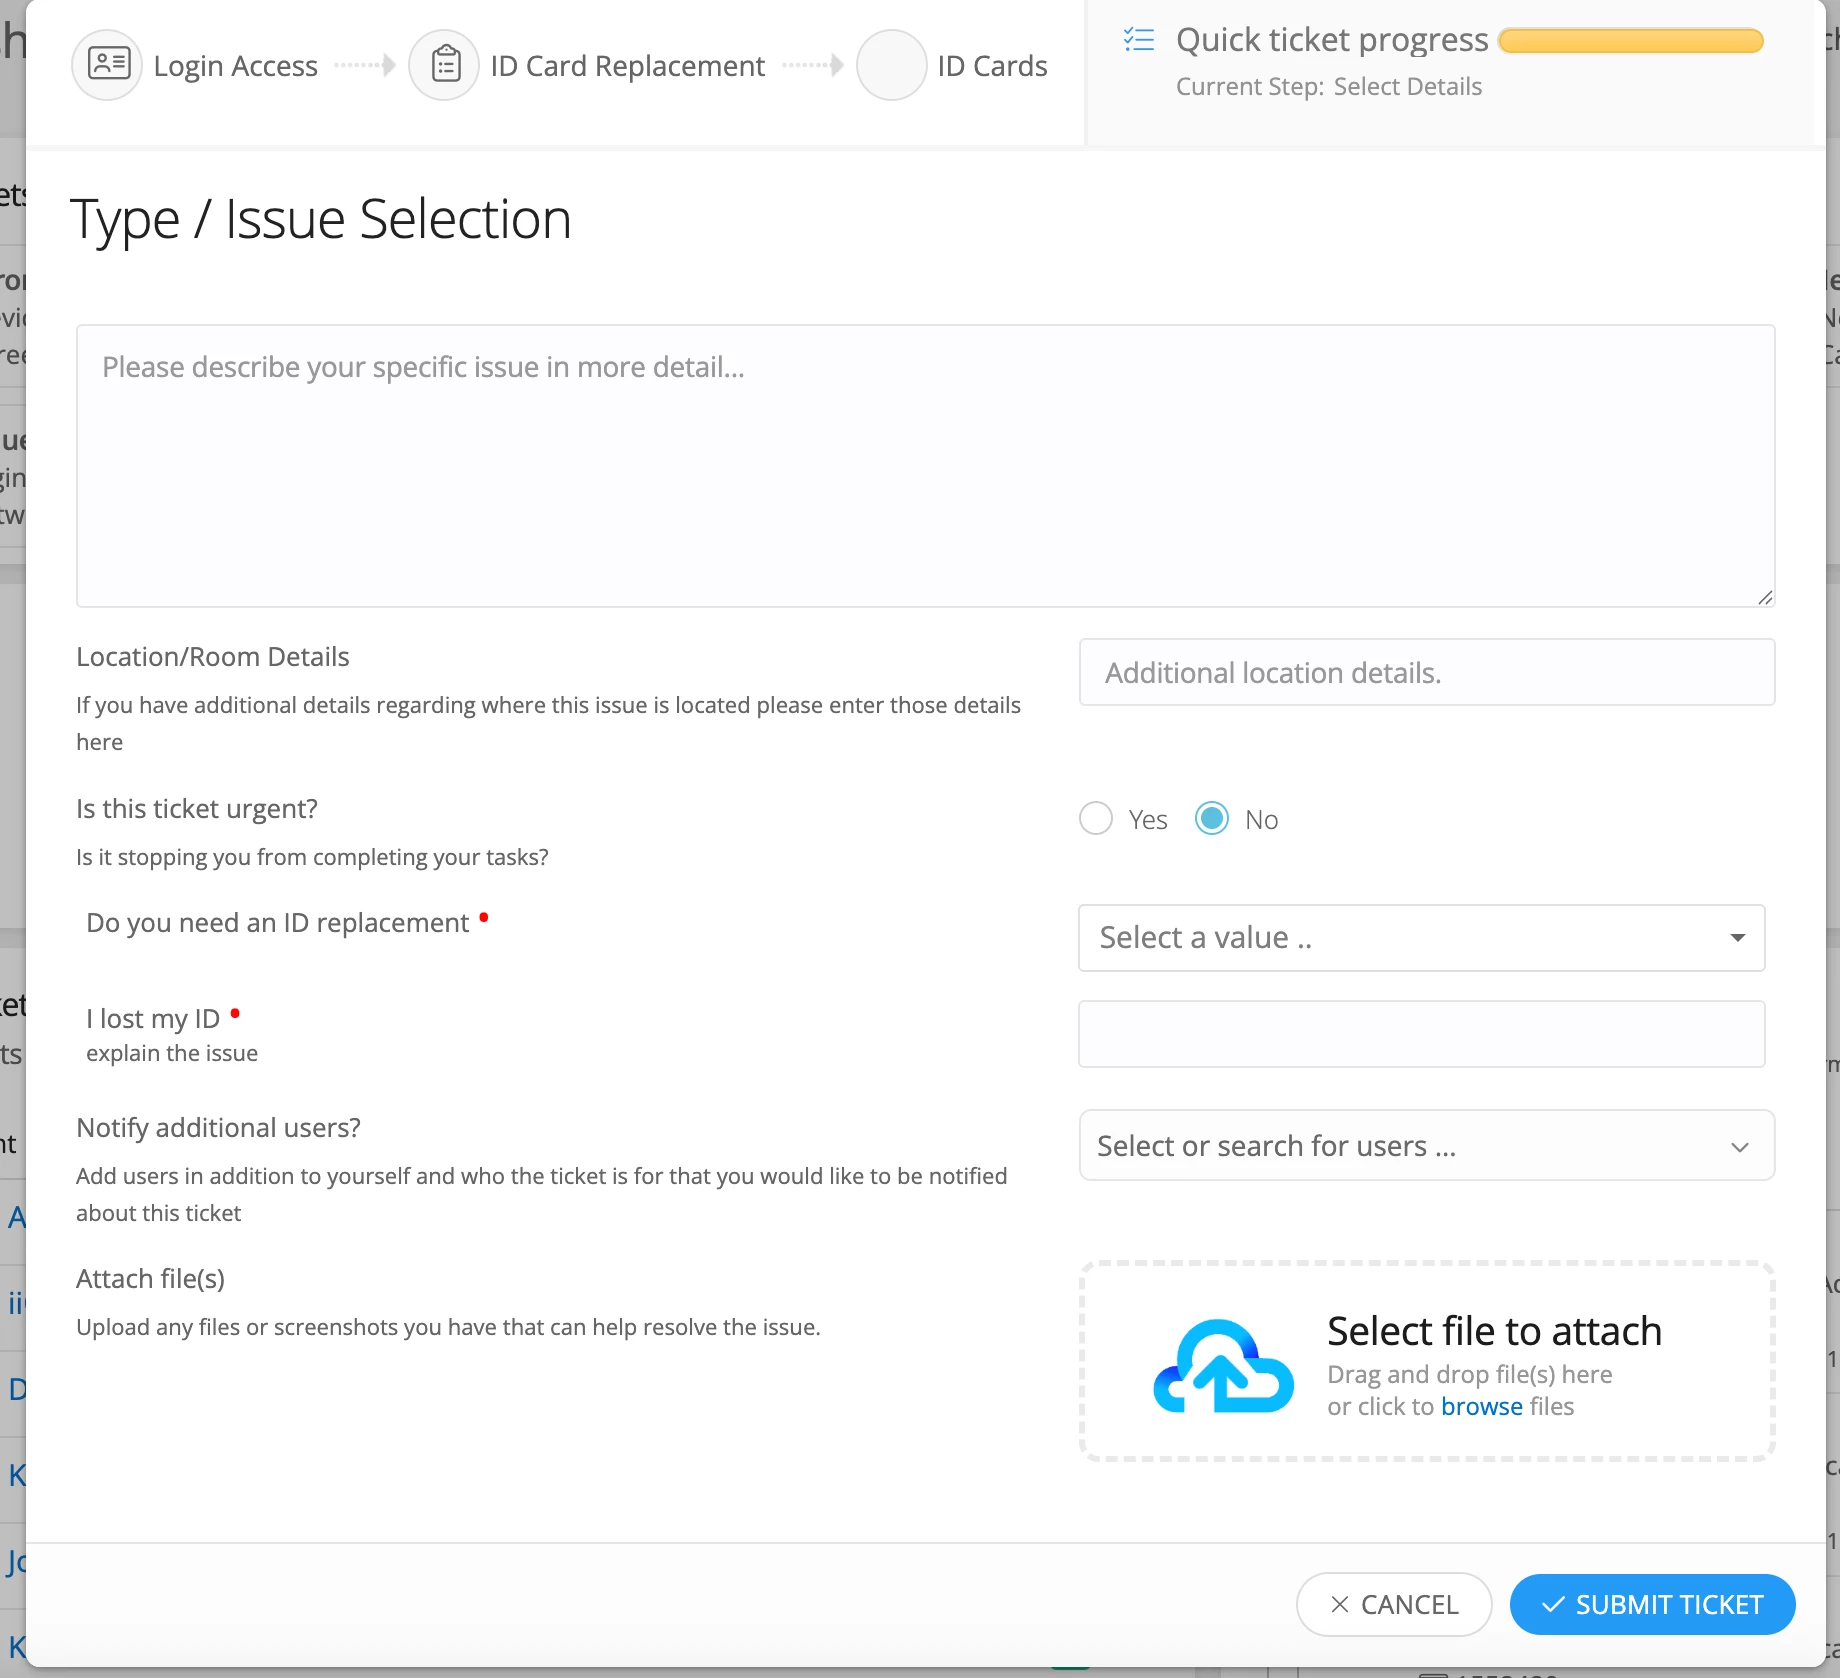Click the browse files link
1840x1678 pixels.
click(x=1482, y=1406)
